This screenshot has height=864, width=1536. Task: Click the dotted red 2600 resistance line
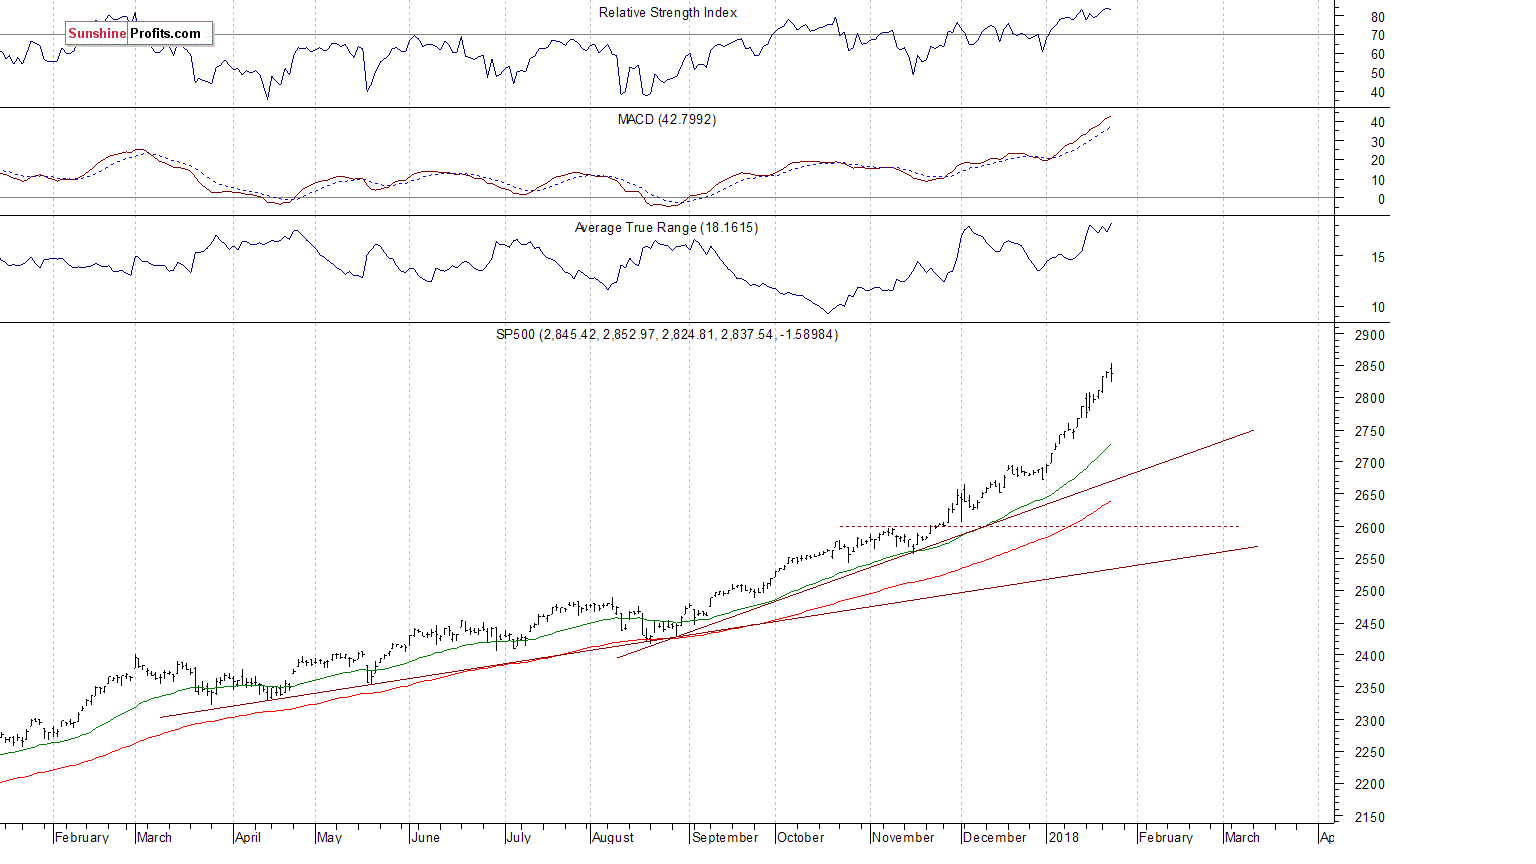click(x=1040, y=526)
